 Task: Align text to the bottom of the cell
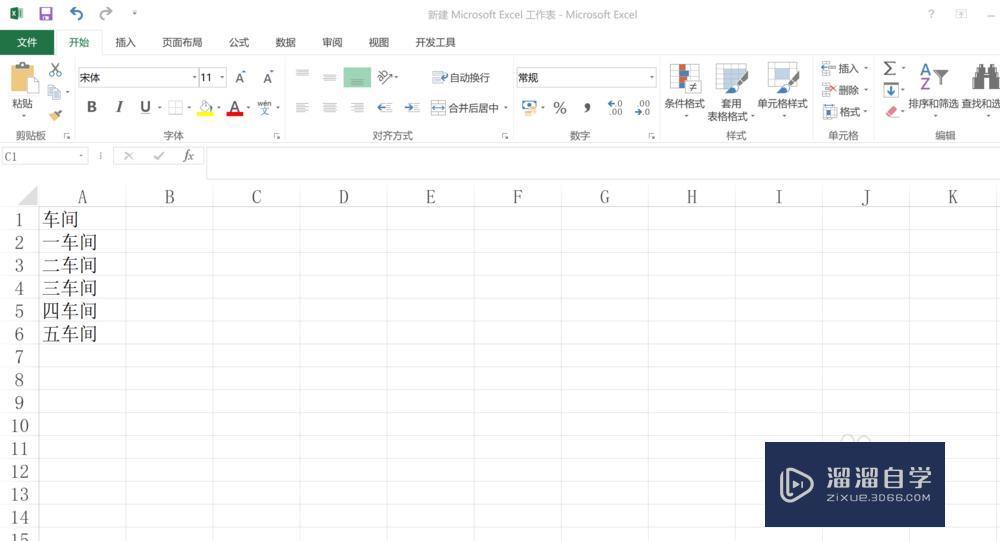click(357, 78)
